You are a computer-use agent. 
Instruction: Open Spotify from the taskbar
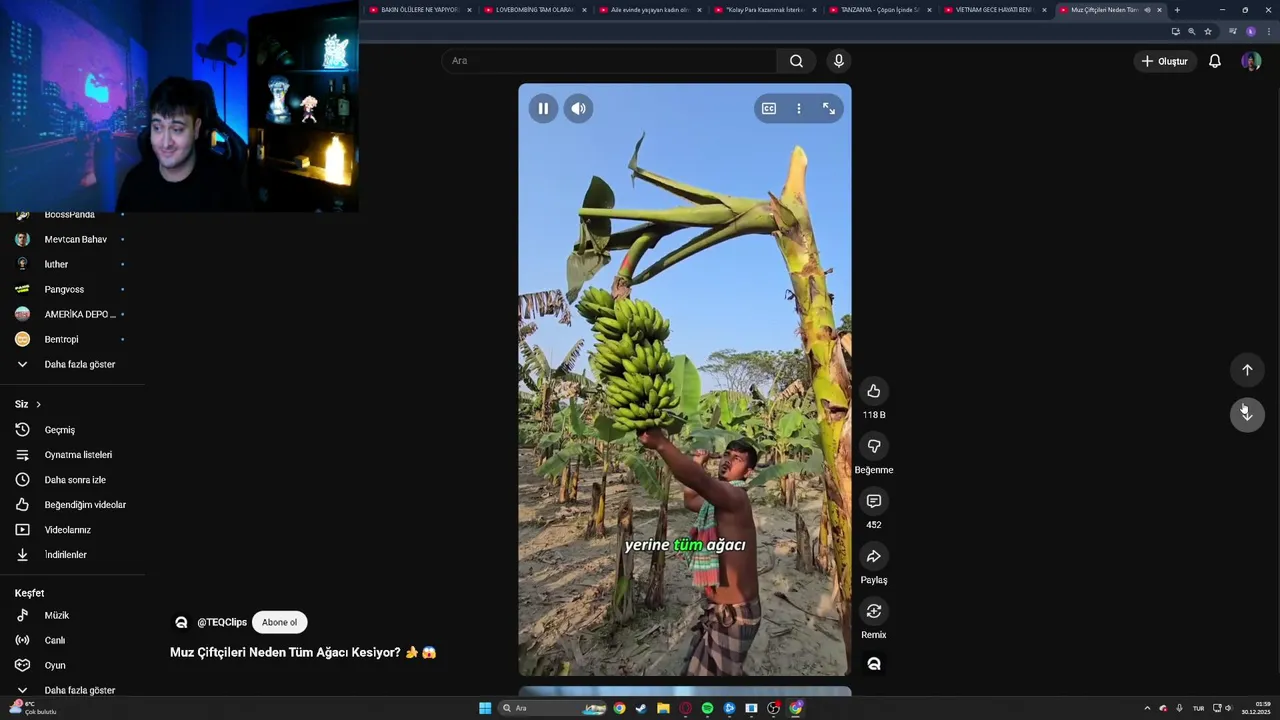707,708
